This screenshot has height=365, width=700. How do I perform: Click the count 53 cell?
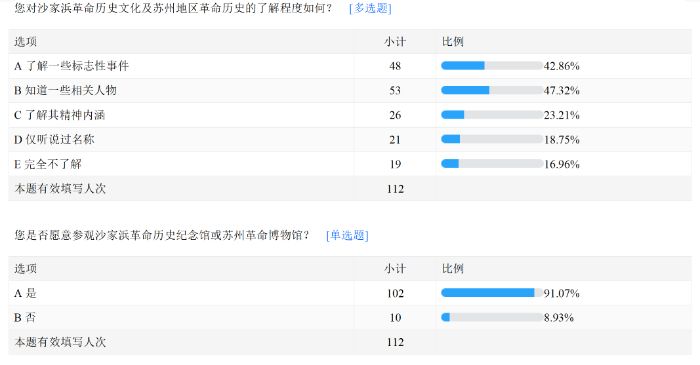395,91
